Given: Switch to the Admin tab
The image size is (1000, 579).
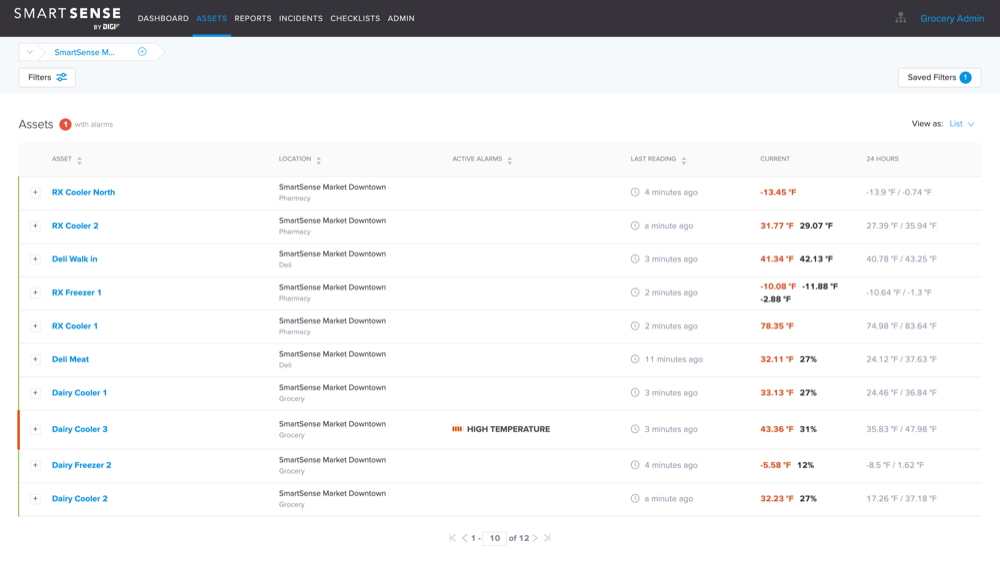Looking at the screenshot, I should (x=401, y=18).
